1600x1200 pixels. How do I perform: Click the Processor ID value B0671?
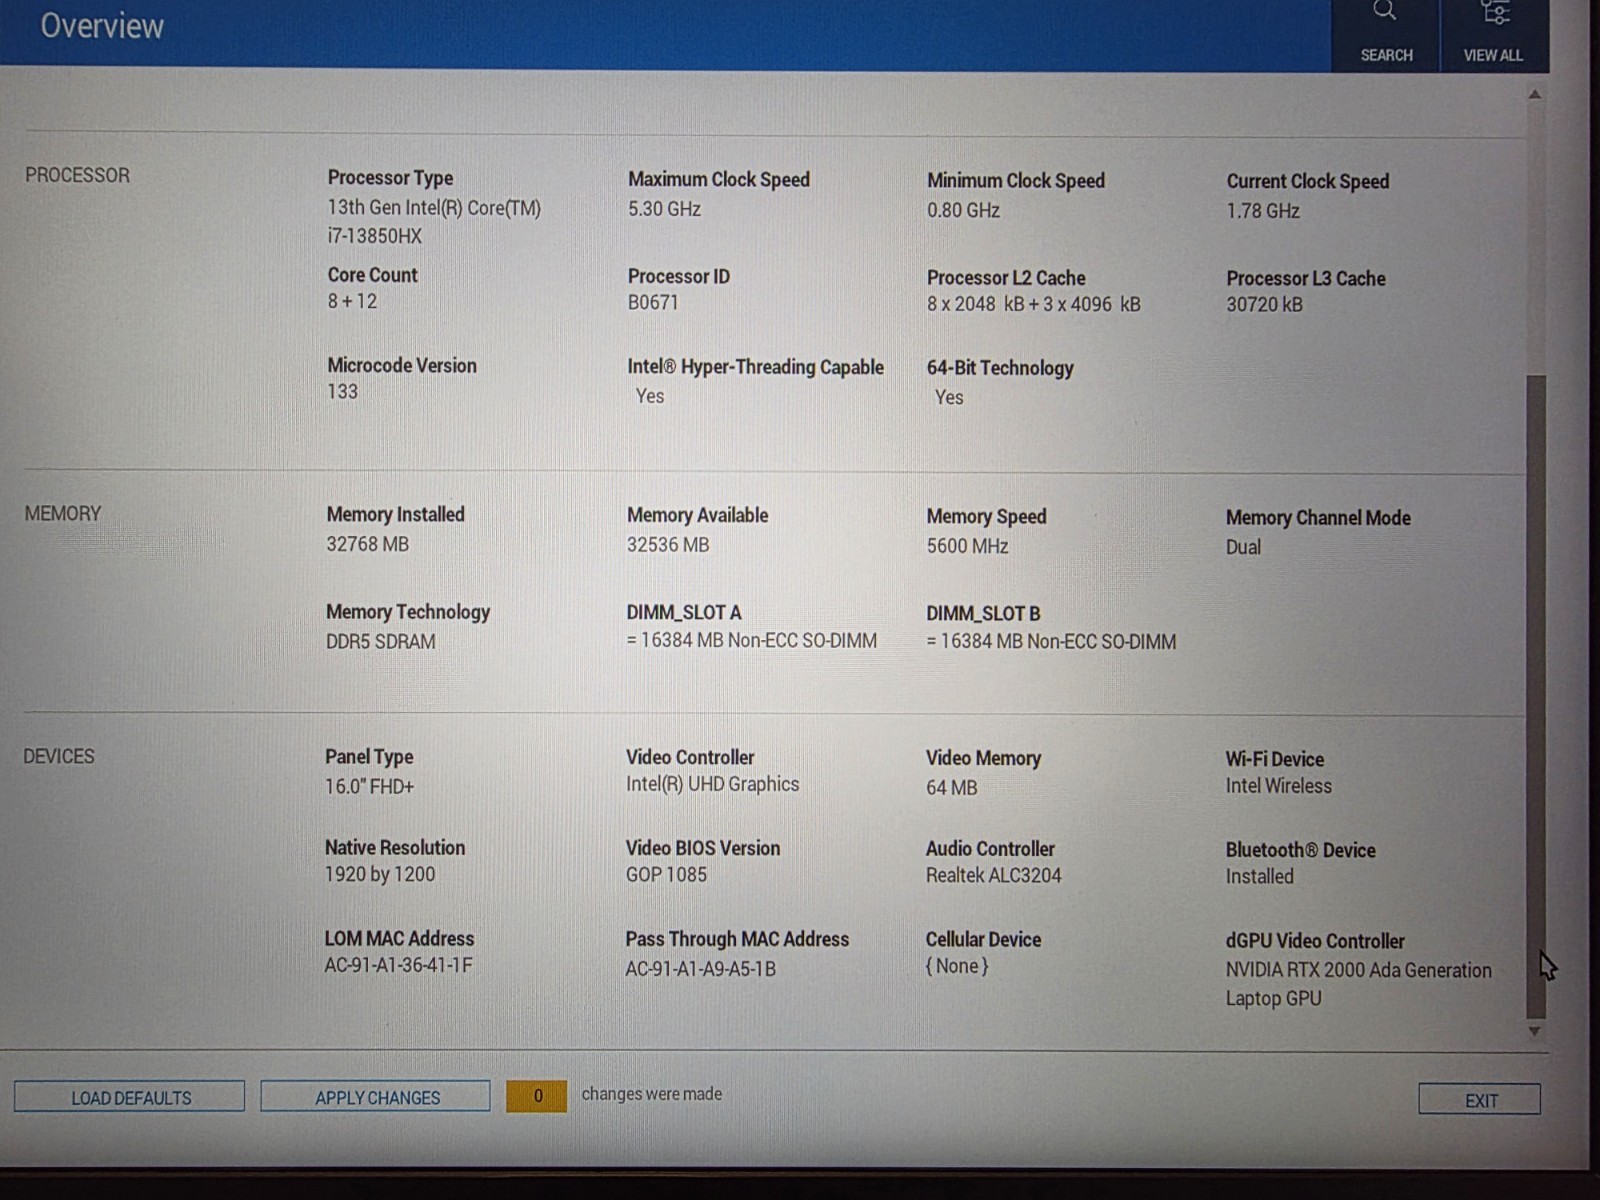click(x=653, y=302)
